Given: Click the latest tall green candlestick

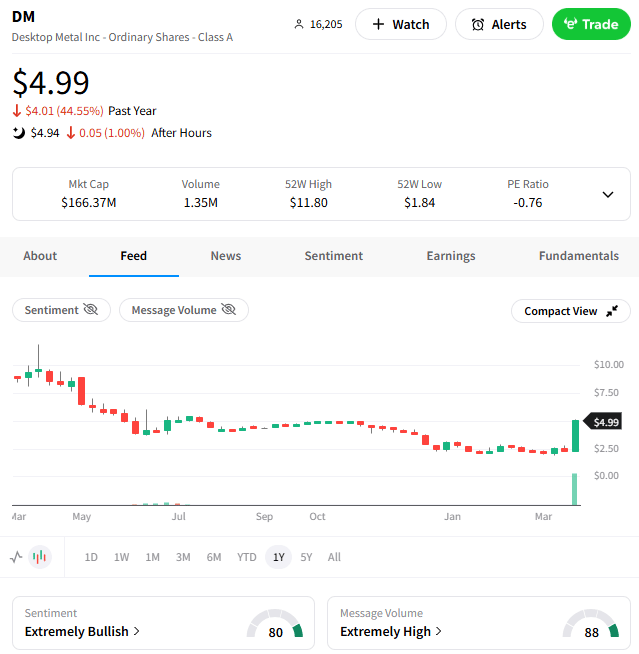Looking at the screenshot, I should 576,435.
